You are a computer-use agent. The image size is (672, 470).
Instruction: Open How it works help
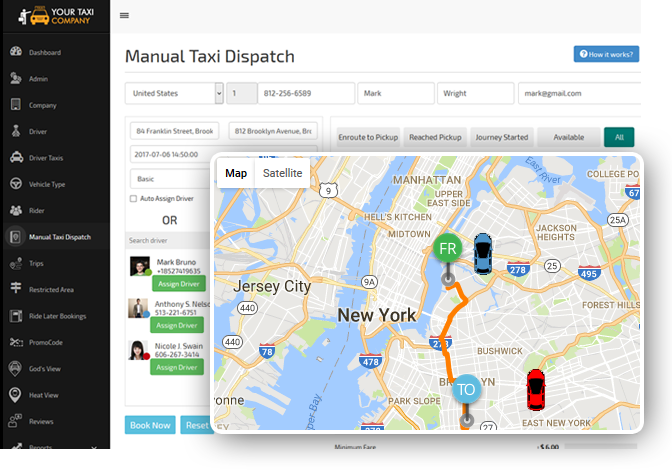coord(606,54)
